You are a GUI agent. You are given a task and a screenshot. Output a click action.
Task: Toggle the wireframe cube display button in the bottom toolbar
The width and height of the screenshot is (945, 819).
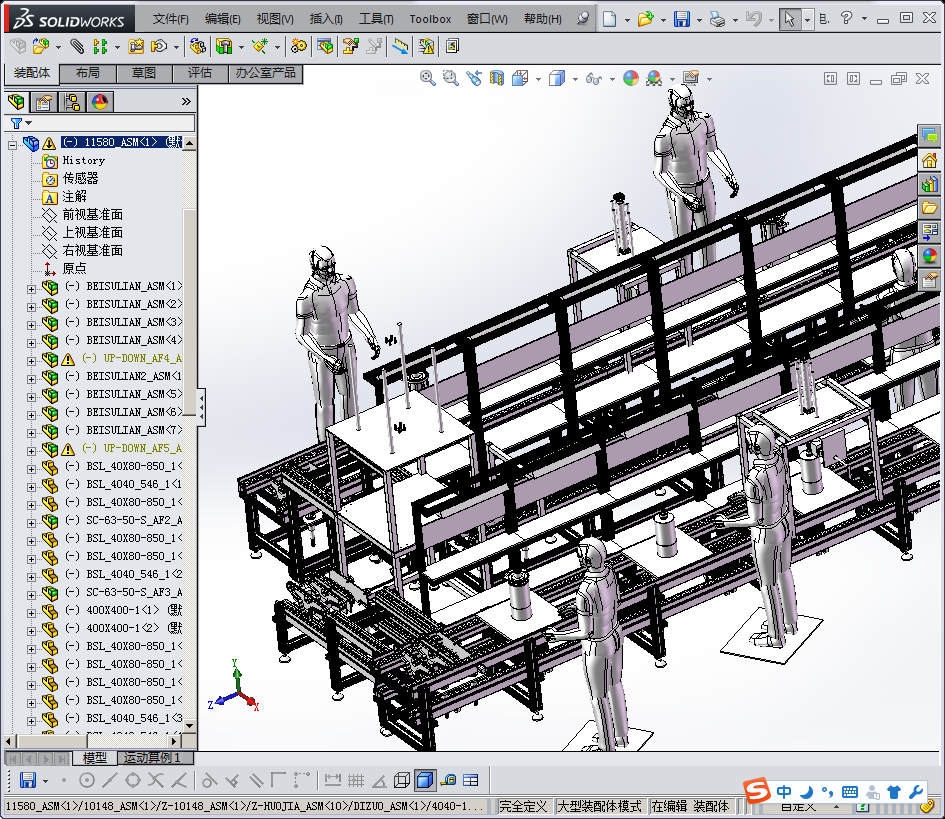(402, 780)
